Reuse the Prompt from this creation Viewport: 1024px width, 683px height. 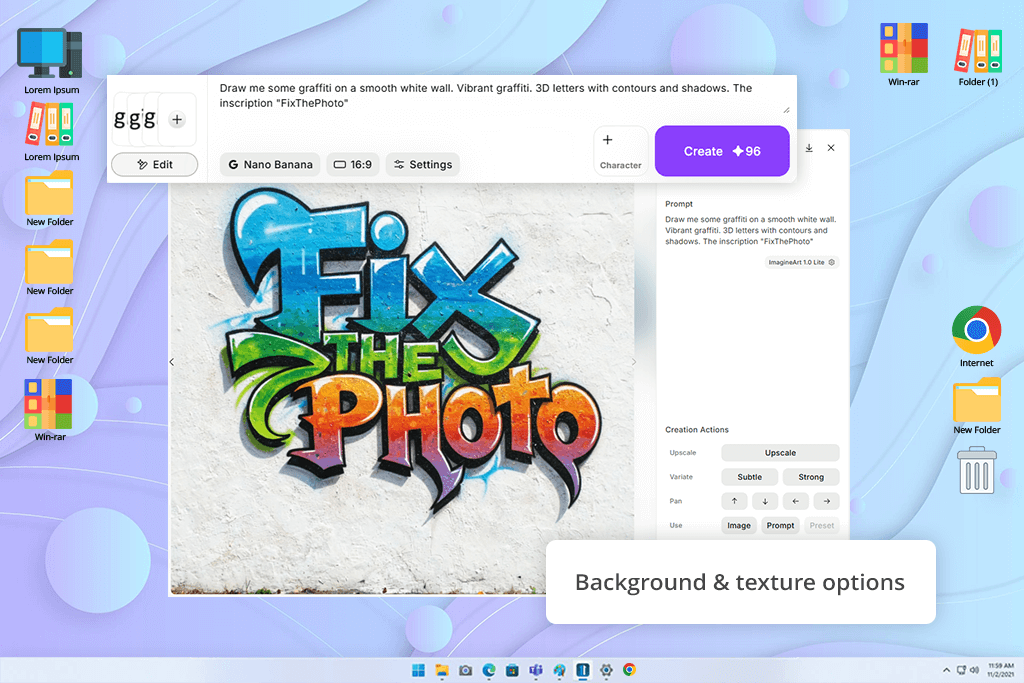click(x=780, y=526)
